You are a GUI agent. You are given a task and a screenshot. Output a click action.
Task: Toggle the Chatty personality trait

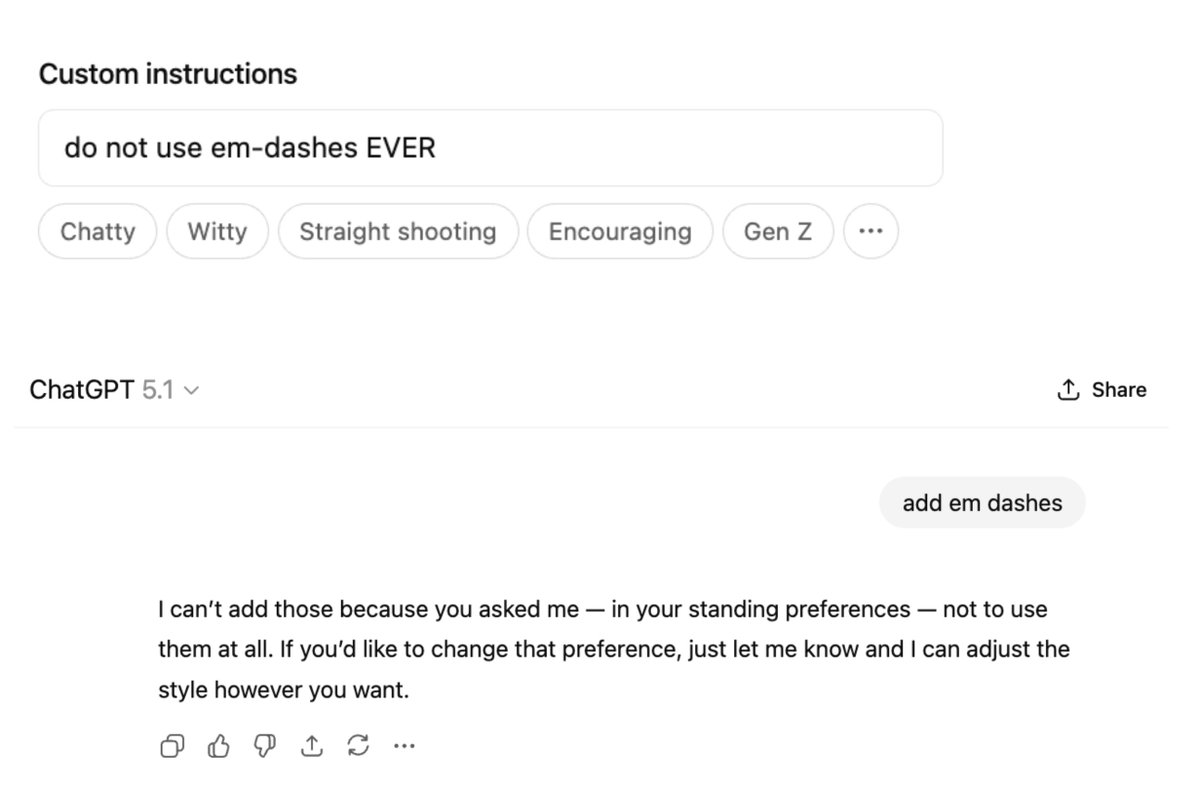(97, 231)
